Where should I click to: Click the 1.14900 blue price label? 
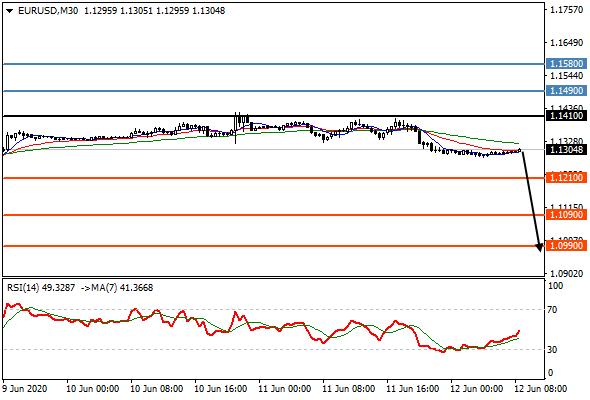click(x=566, y=91)
